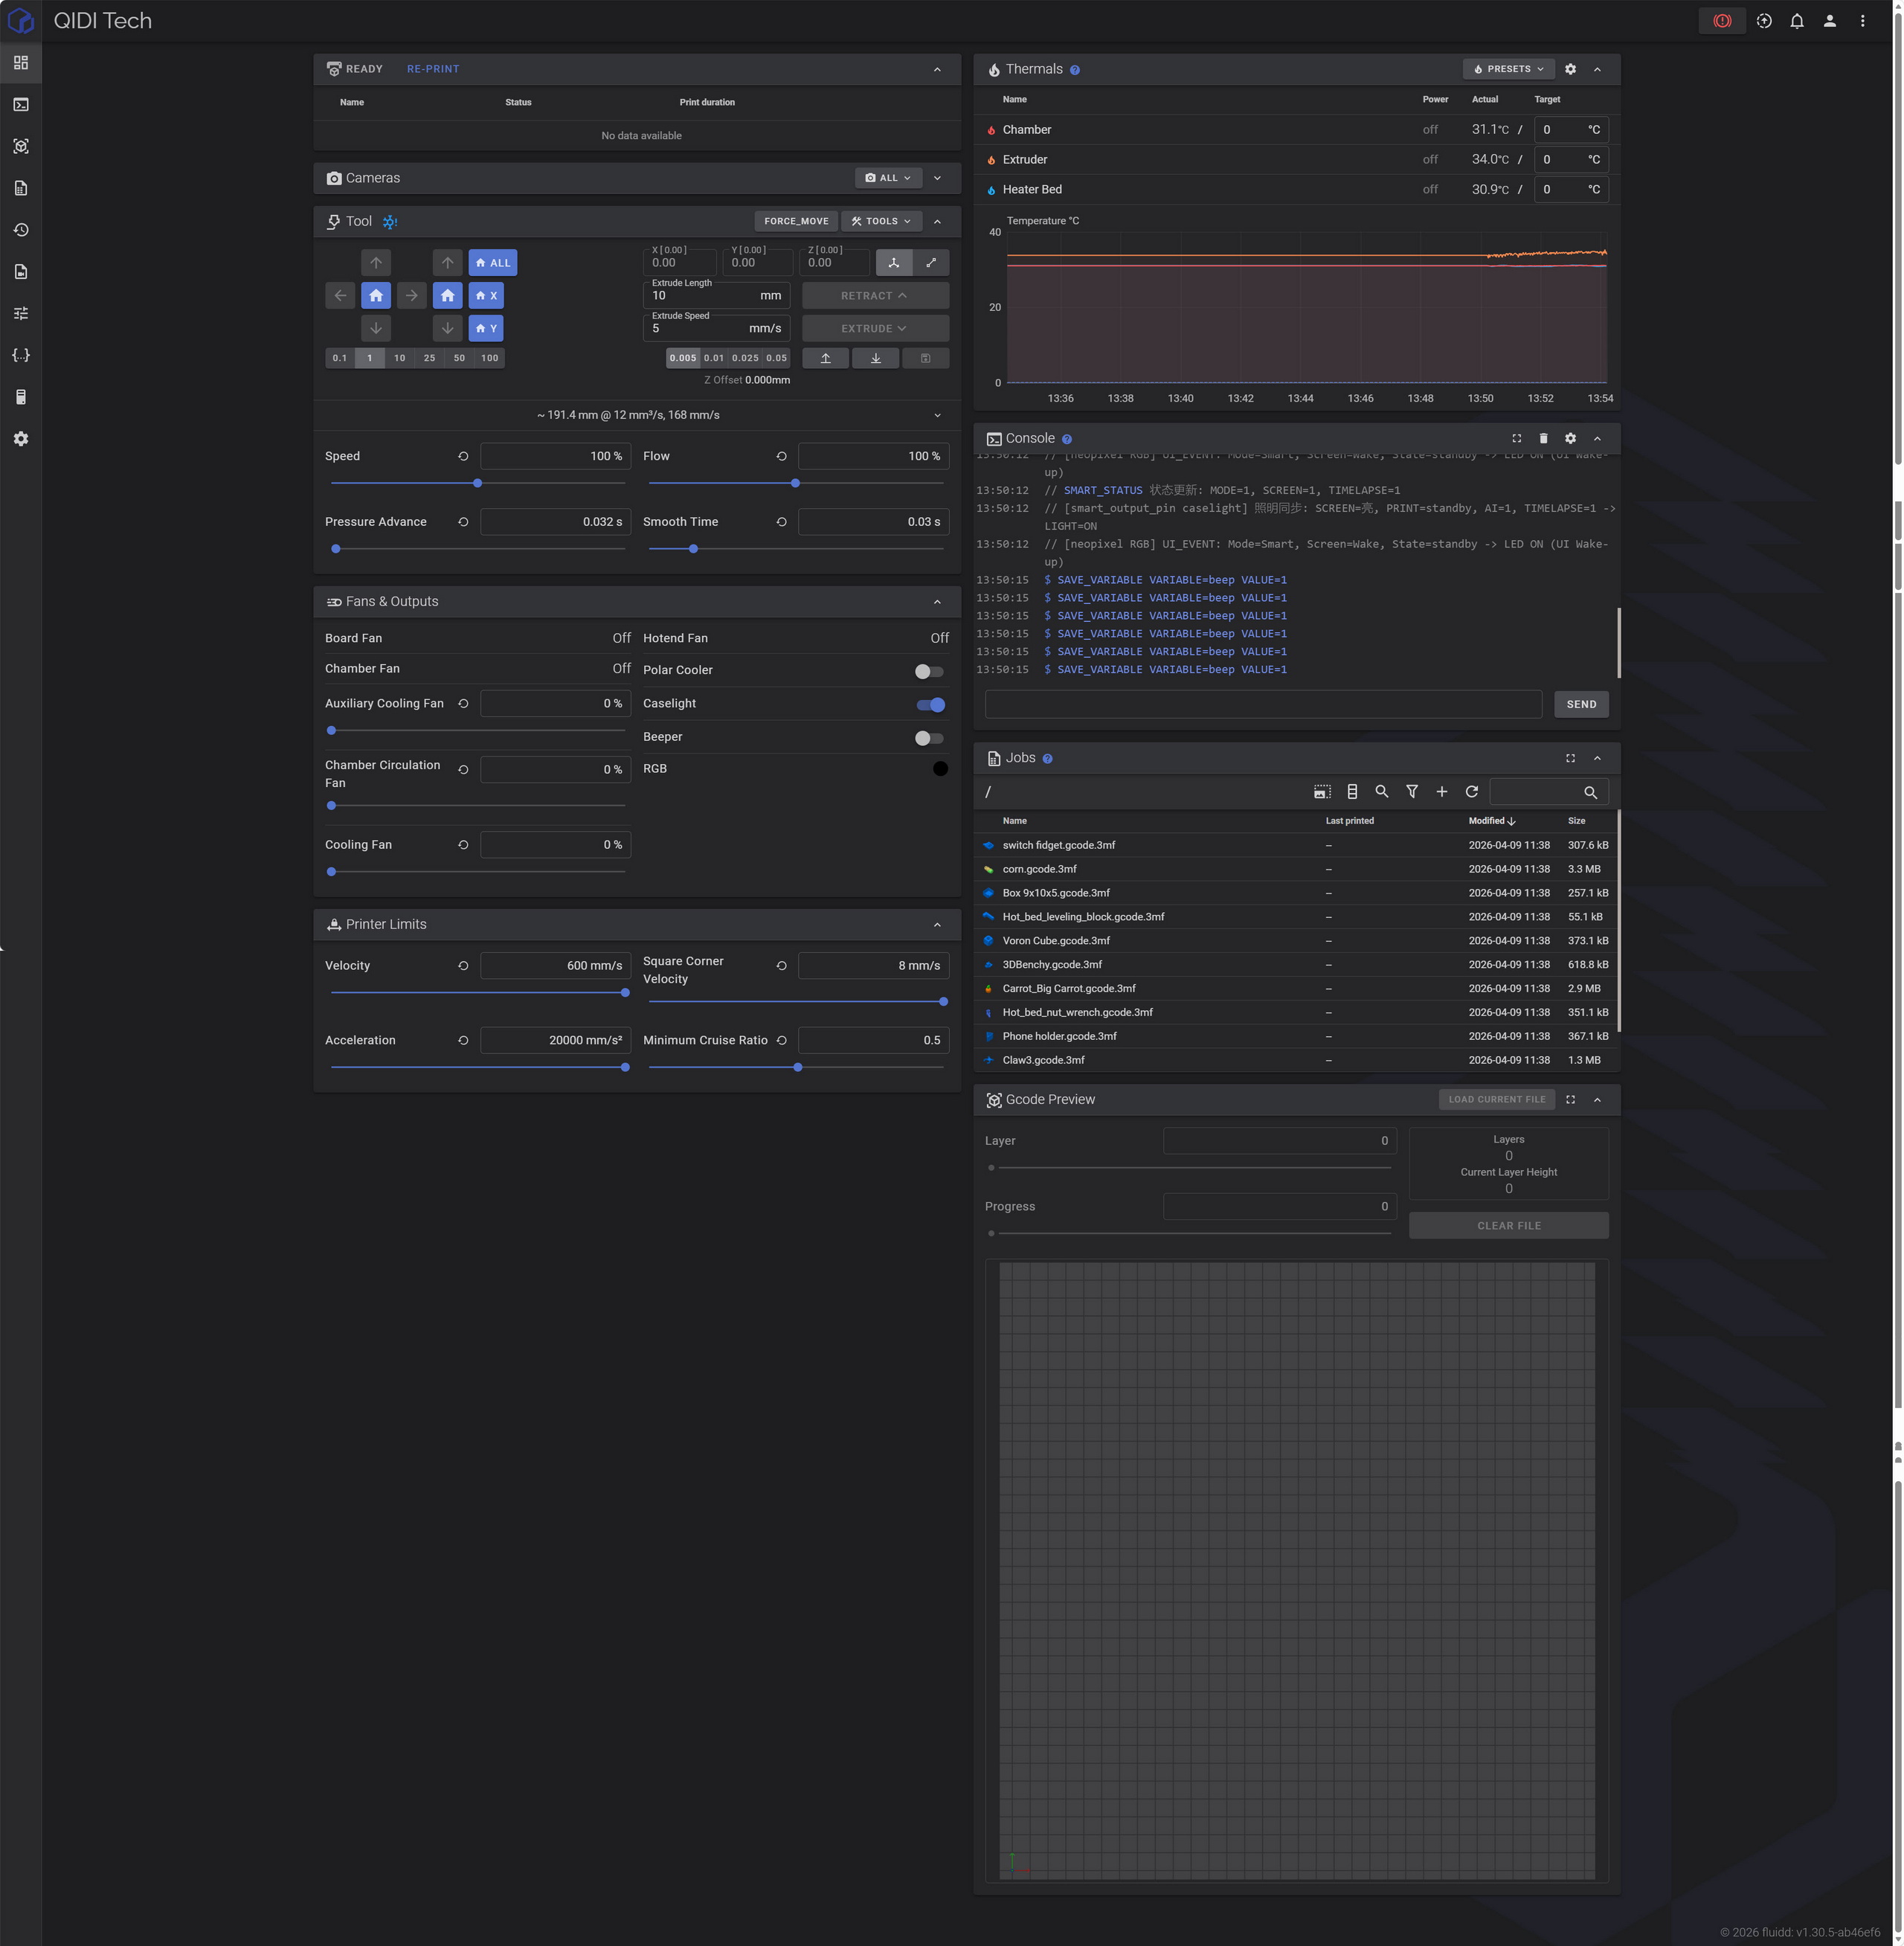Click the FORCE_MOVE button
The width and height of the screenshot is (1904, 1946).
tap(796, 221)
